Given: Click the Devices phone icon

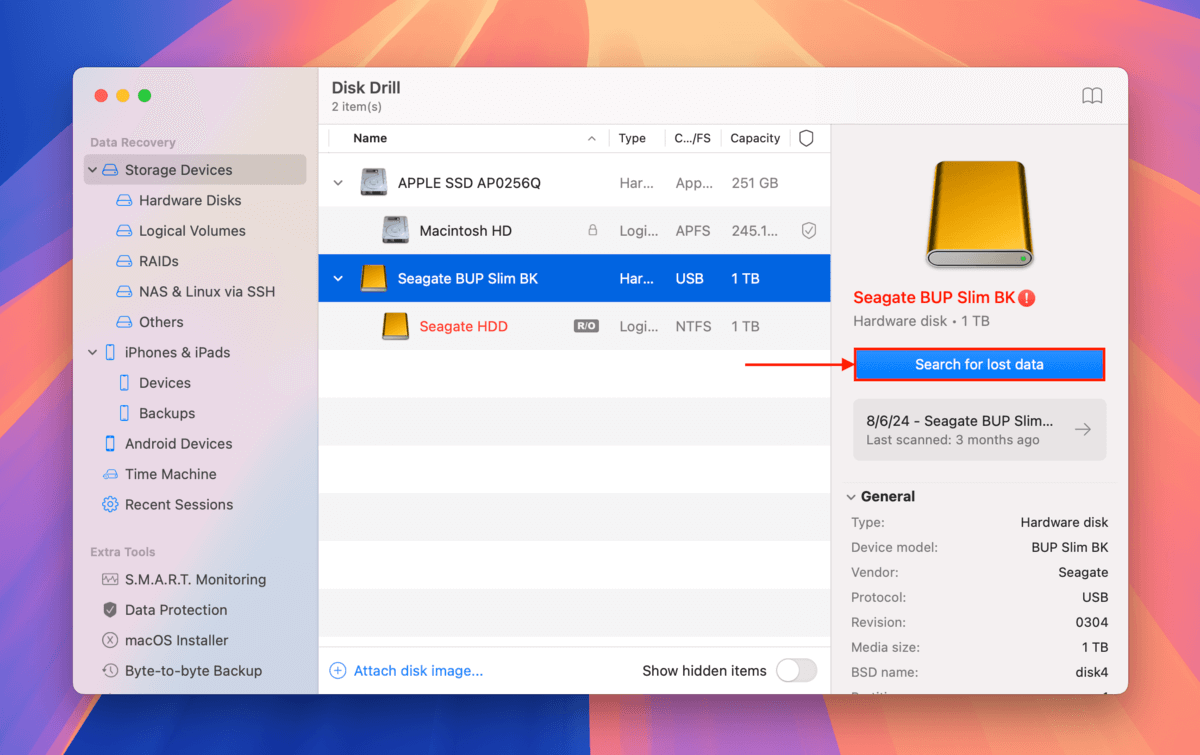Looking at the screenshot, I should pos(124,383).
